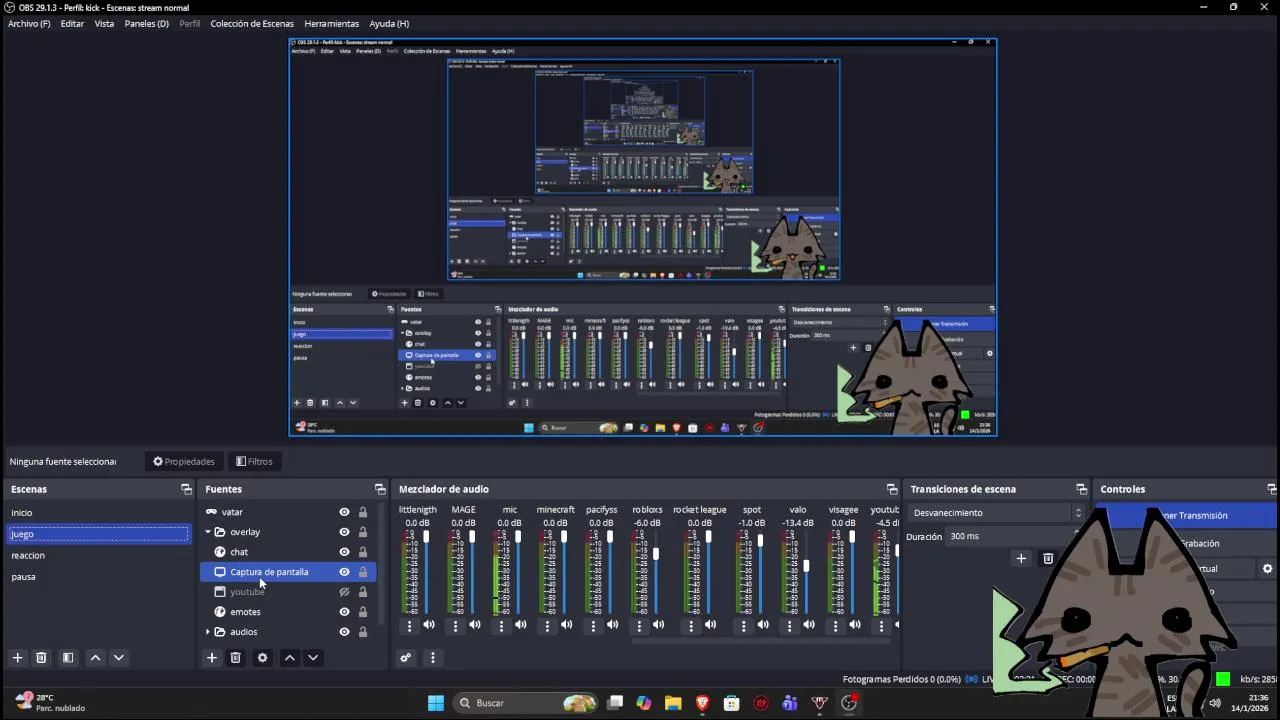
Task: Hide the vatar source with its eye icon
Action: click(x=344, y=512)
